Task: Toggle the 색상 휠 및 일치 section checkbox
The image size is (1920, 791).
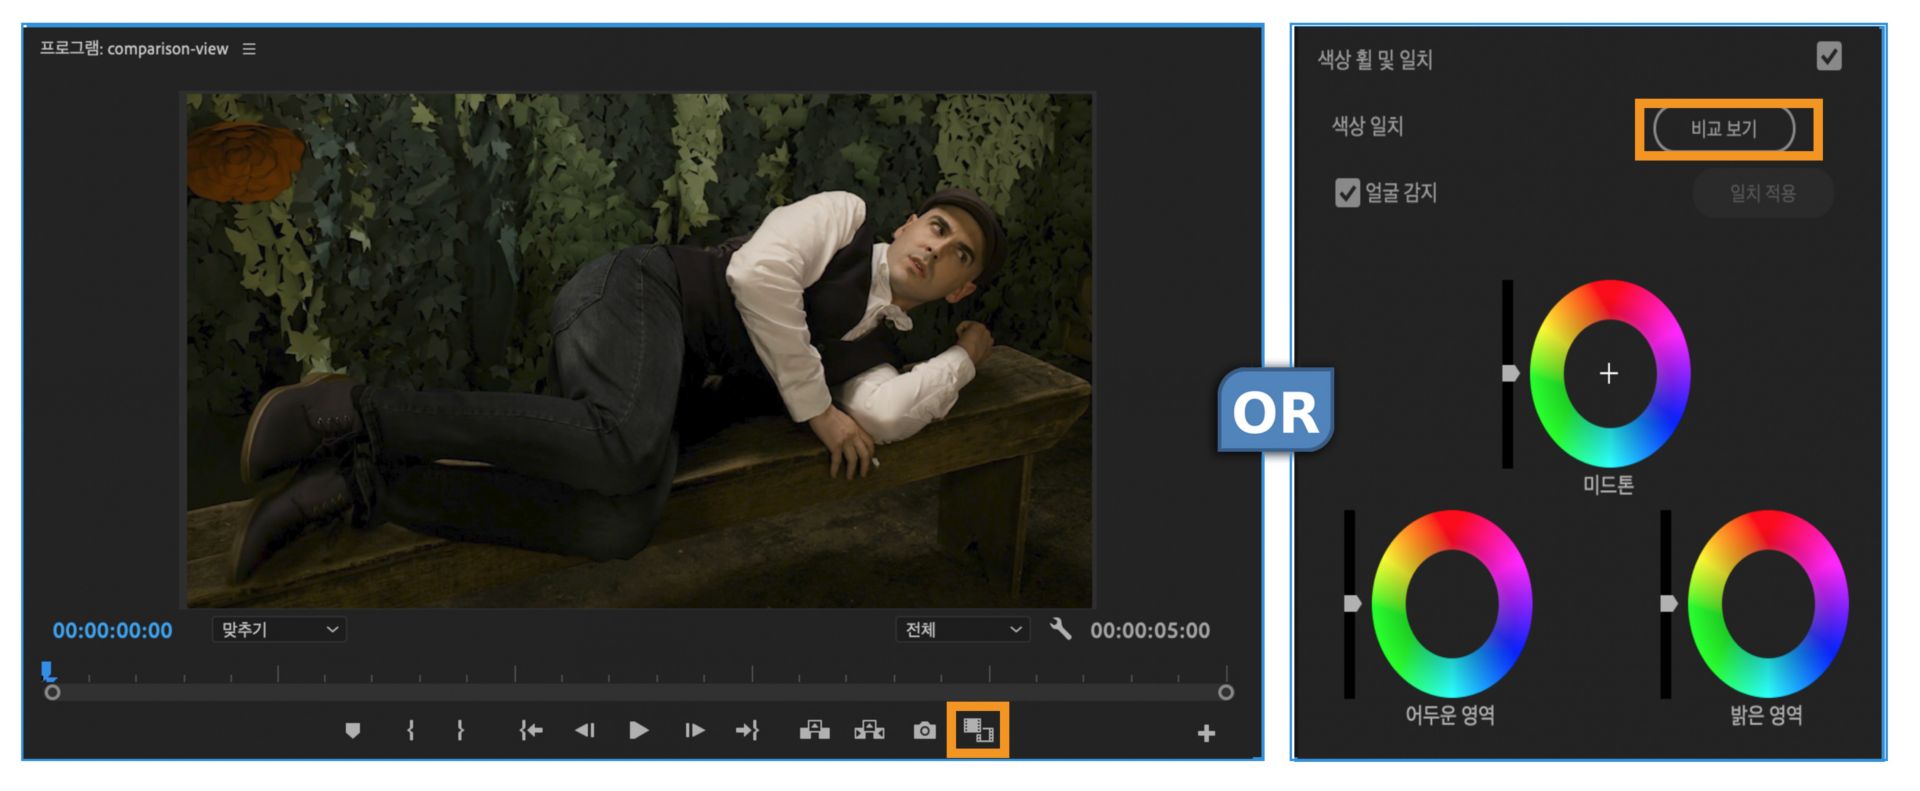Action: point(1829,56)
